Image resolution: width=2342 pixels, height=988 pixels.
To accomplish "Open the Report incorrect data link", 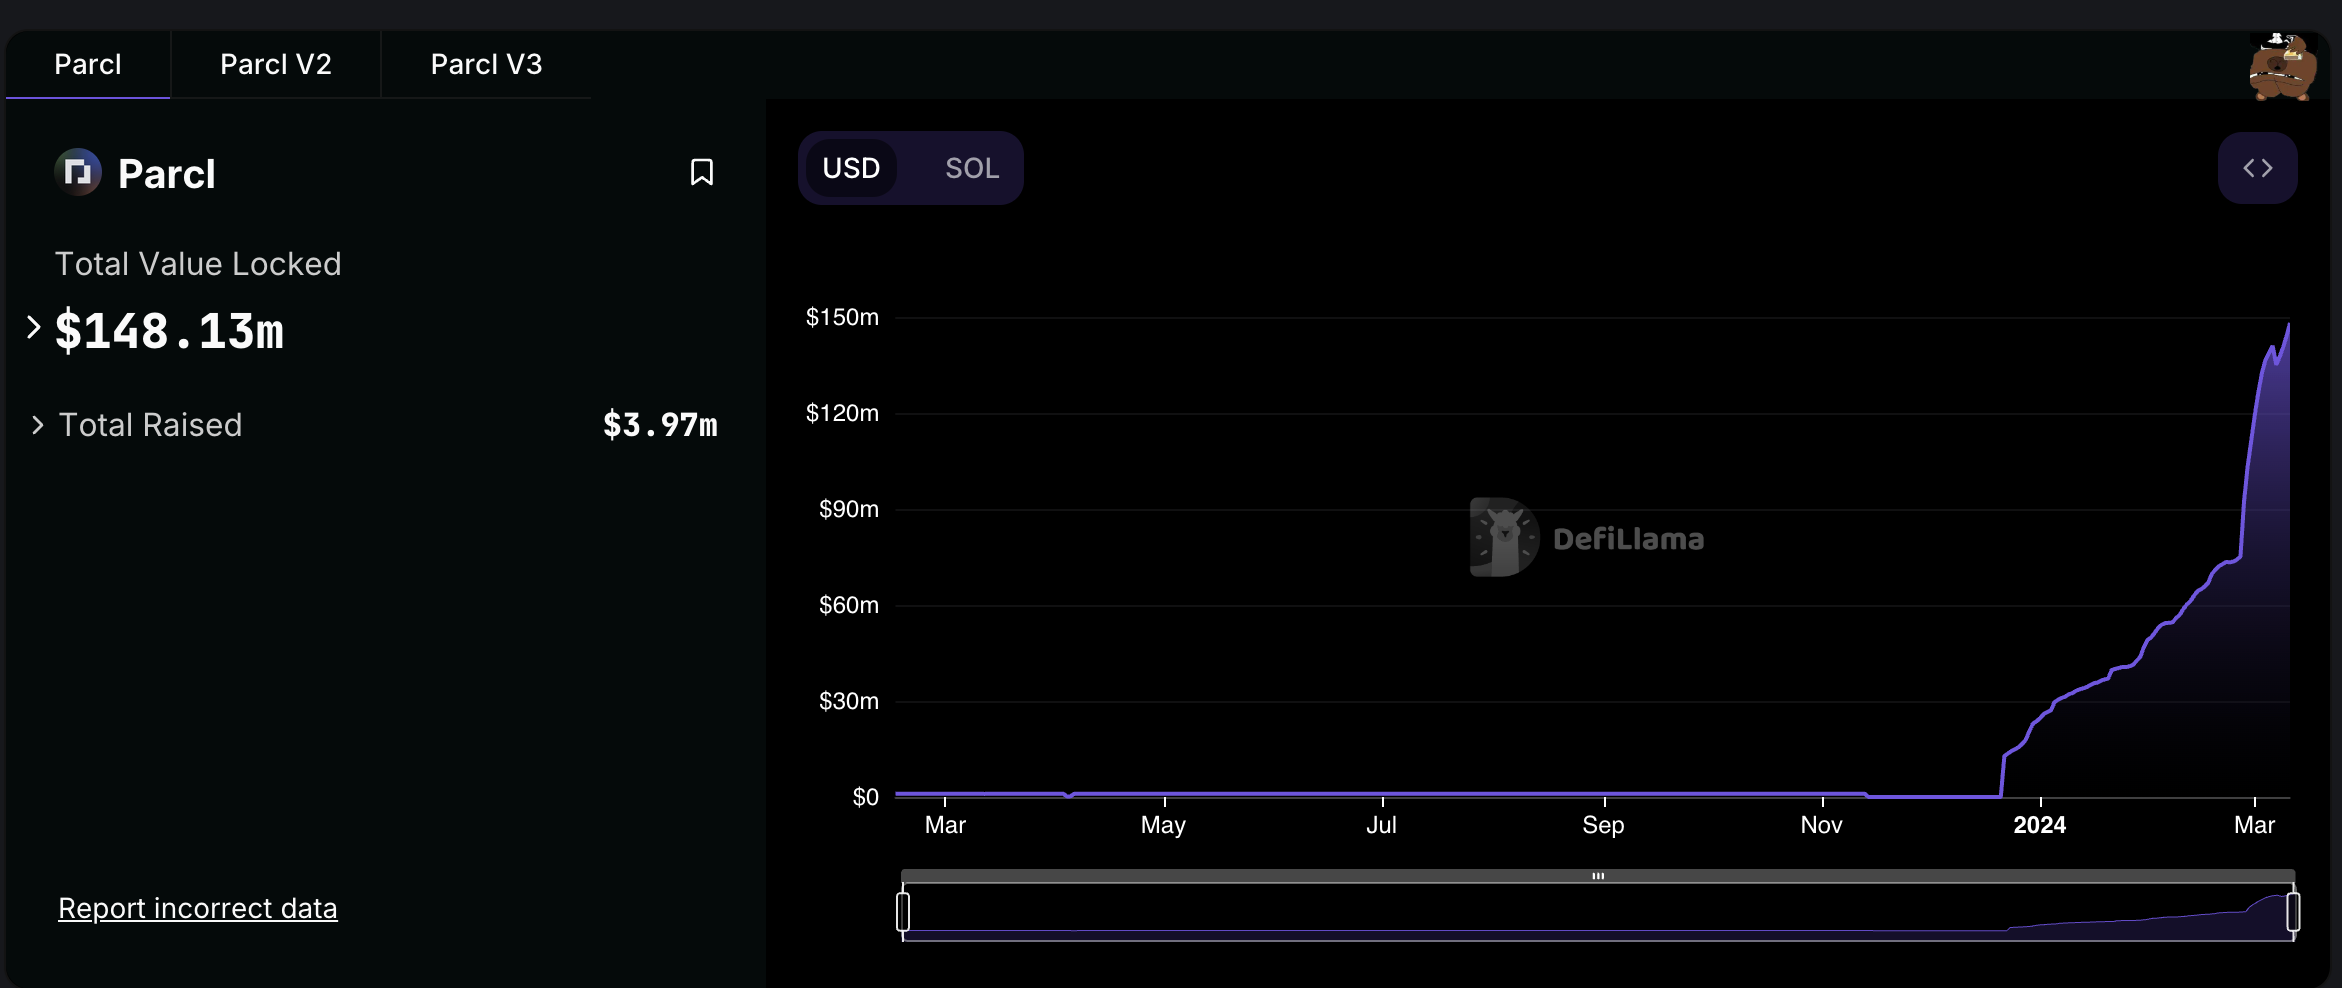I will (x=198, y=908).
